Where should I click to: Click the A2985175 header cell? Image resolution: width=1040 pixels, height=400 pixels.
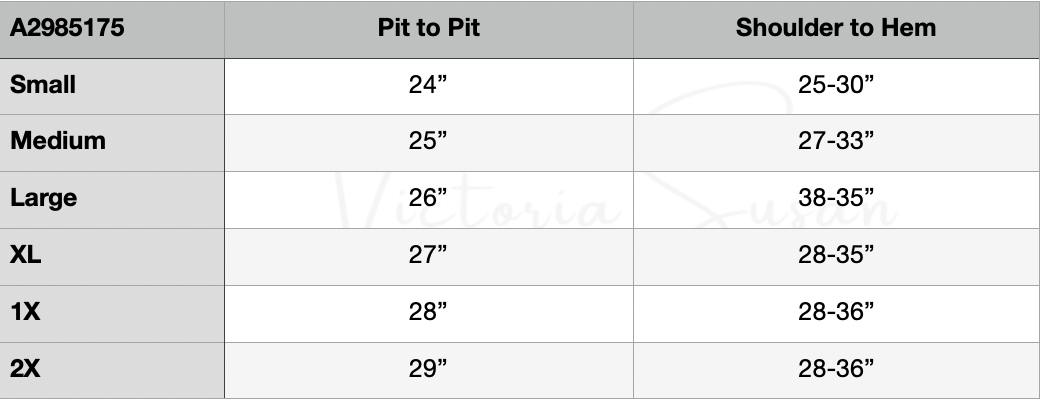tap(67, 28)
